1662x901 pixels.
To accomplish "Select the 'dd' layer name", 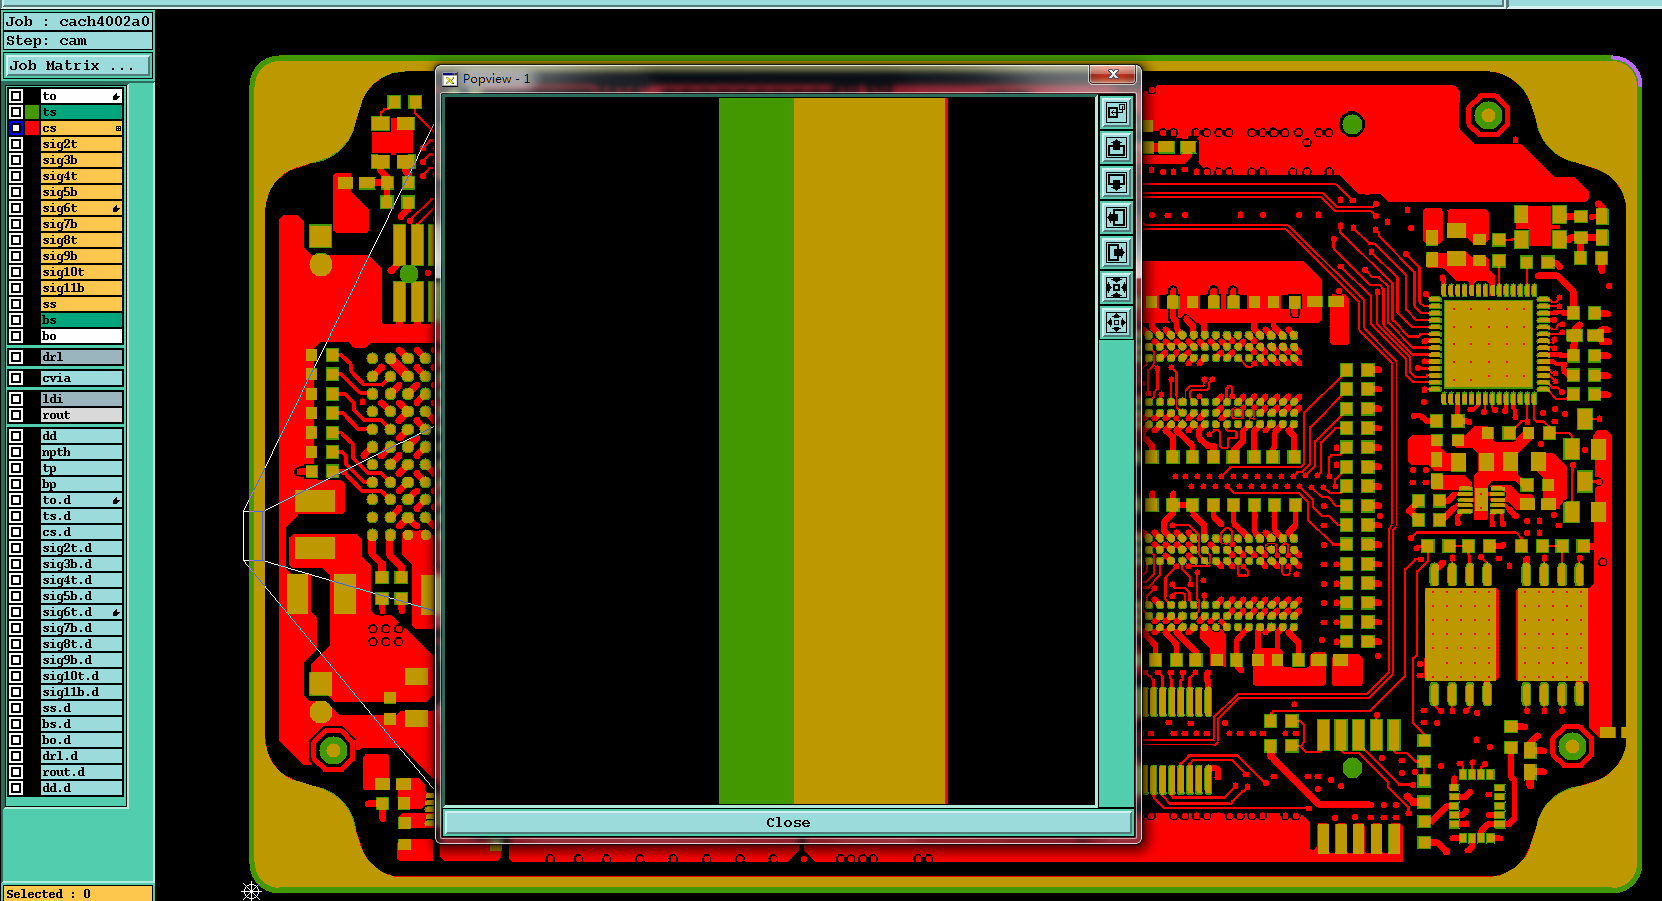I will pos(81,436).
